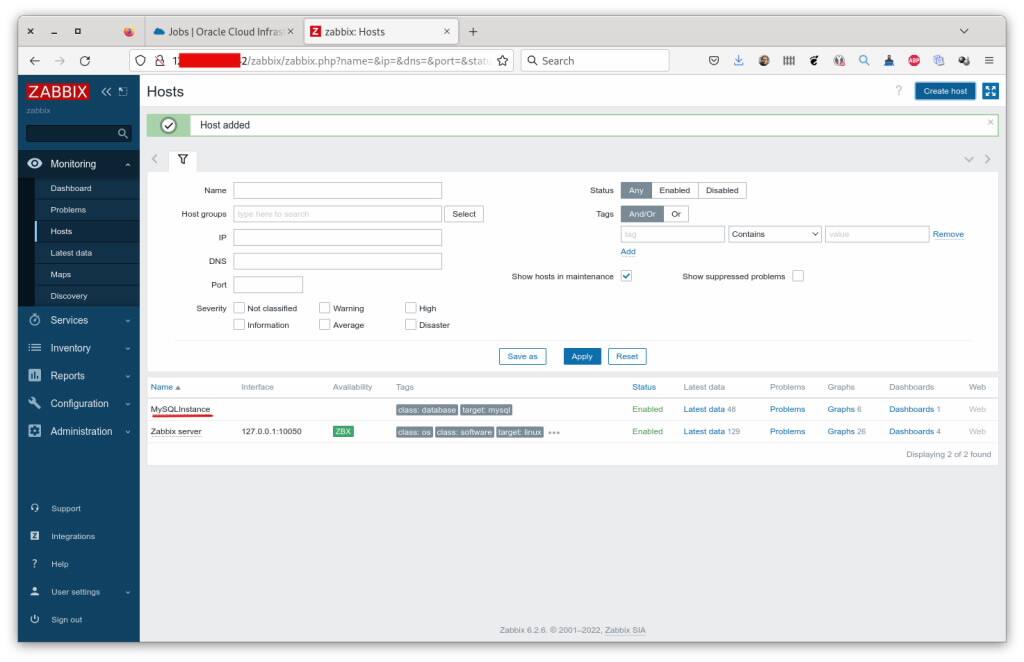Dismiss the Host added message

click(990, 122)
